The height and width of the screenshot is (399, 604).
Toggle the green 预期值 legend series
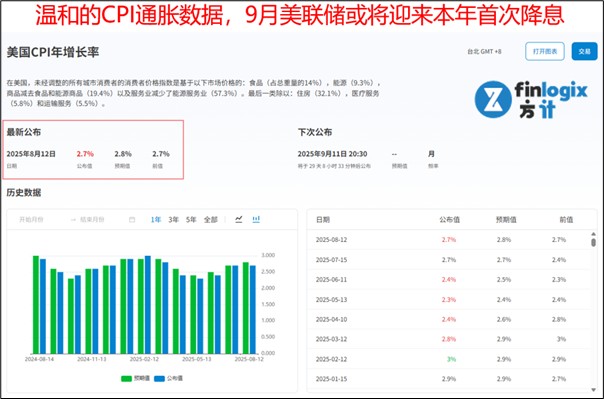tap(135, 378)
